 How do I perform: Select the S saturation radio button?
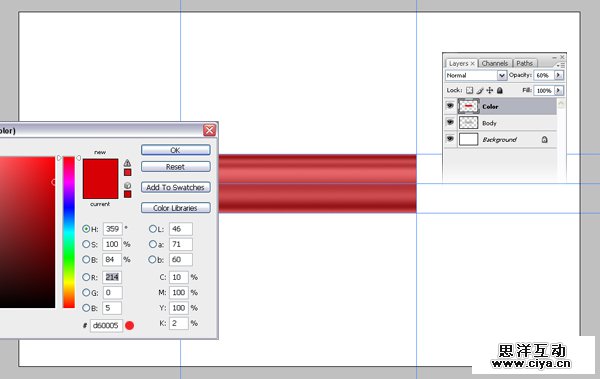(x=86, y=244)
